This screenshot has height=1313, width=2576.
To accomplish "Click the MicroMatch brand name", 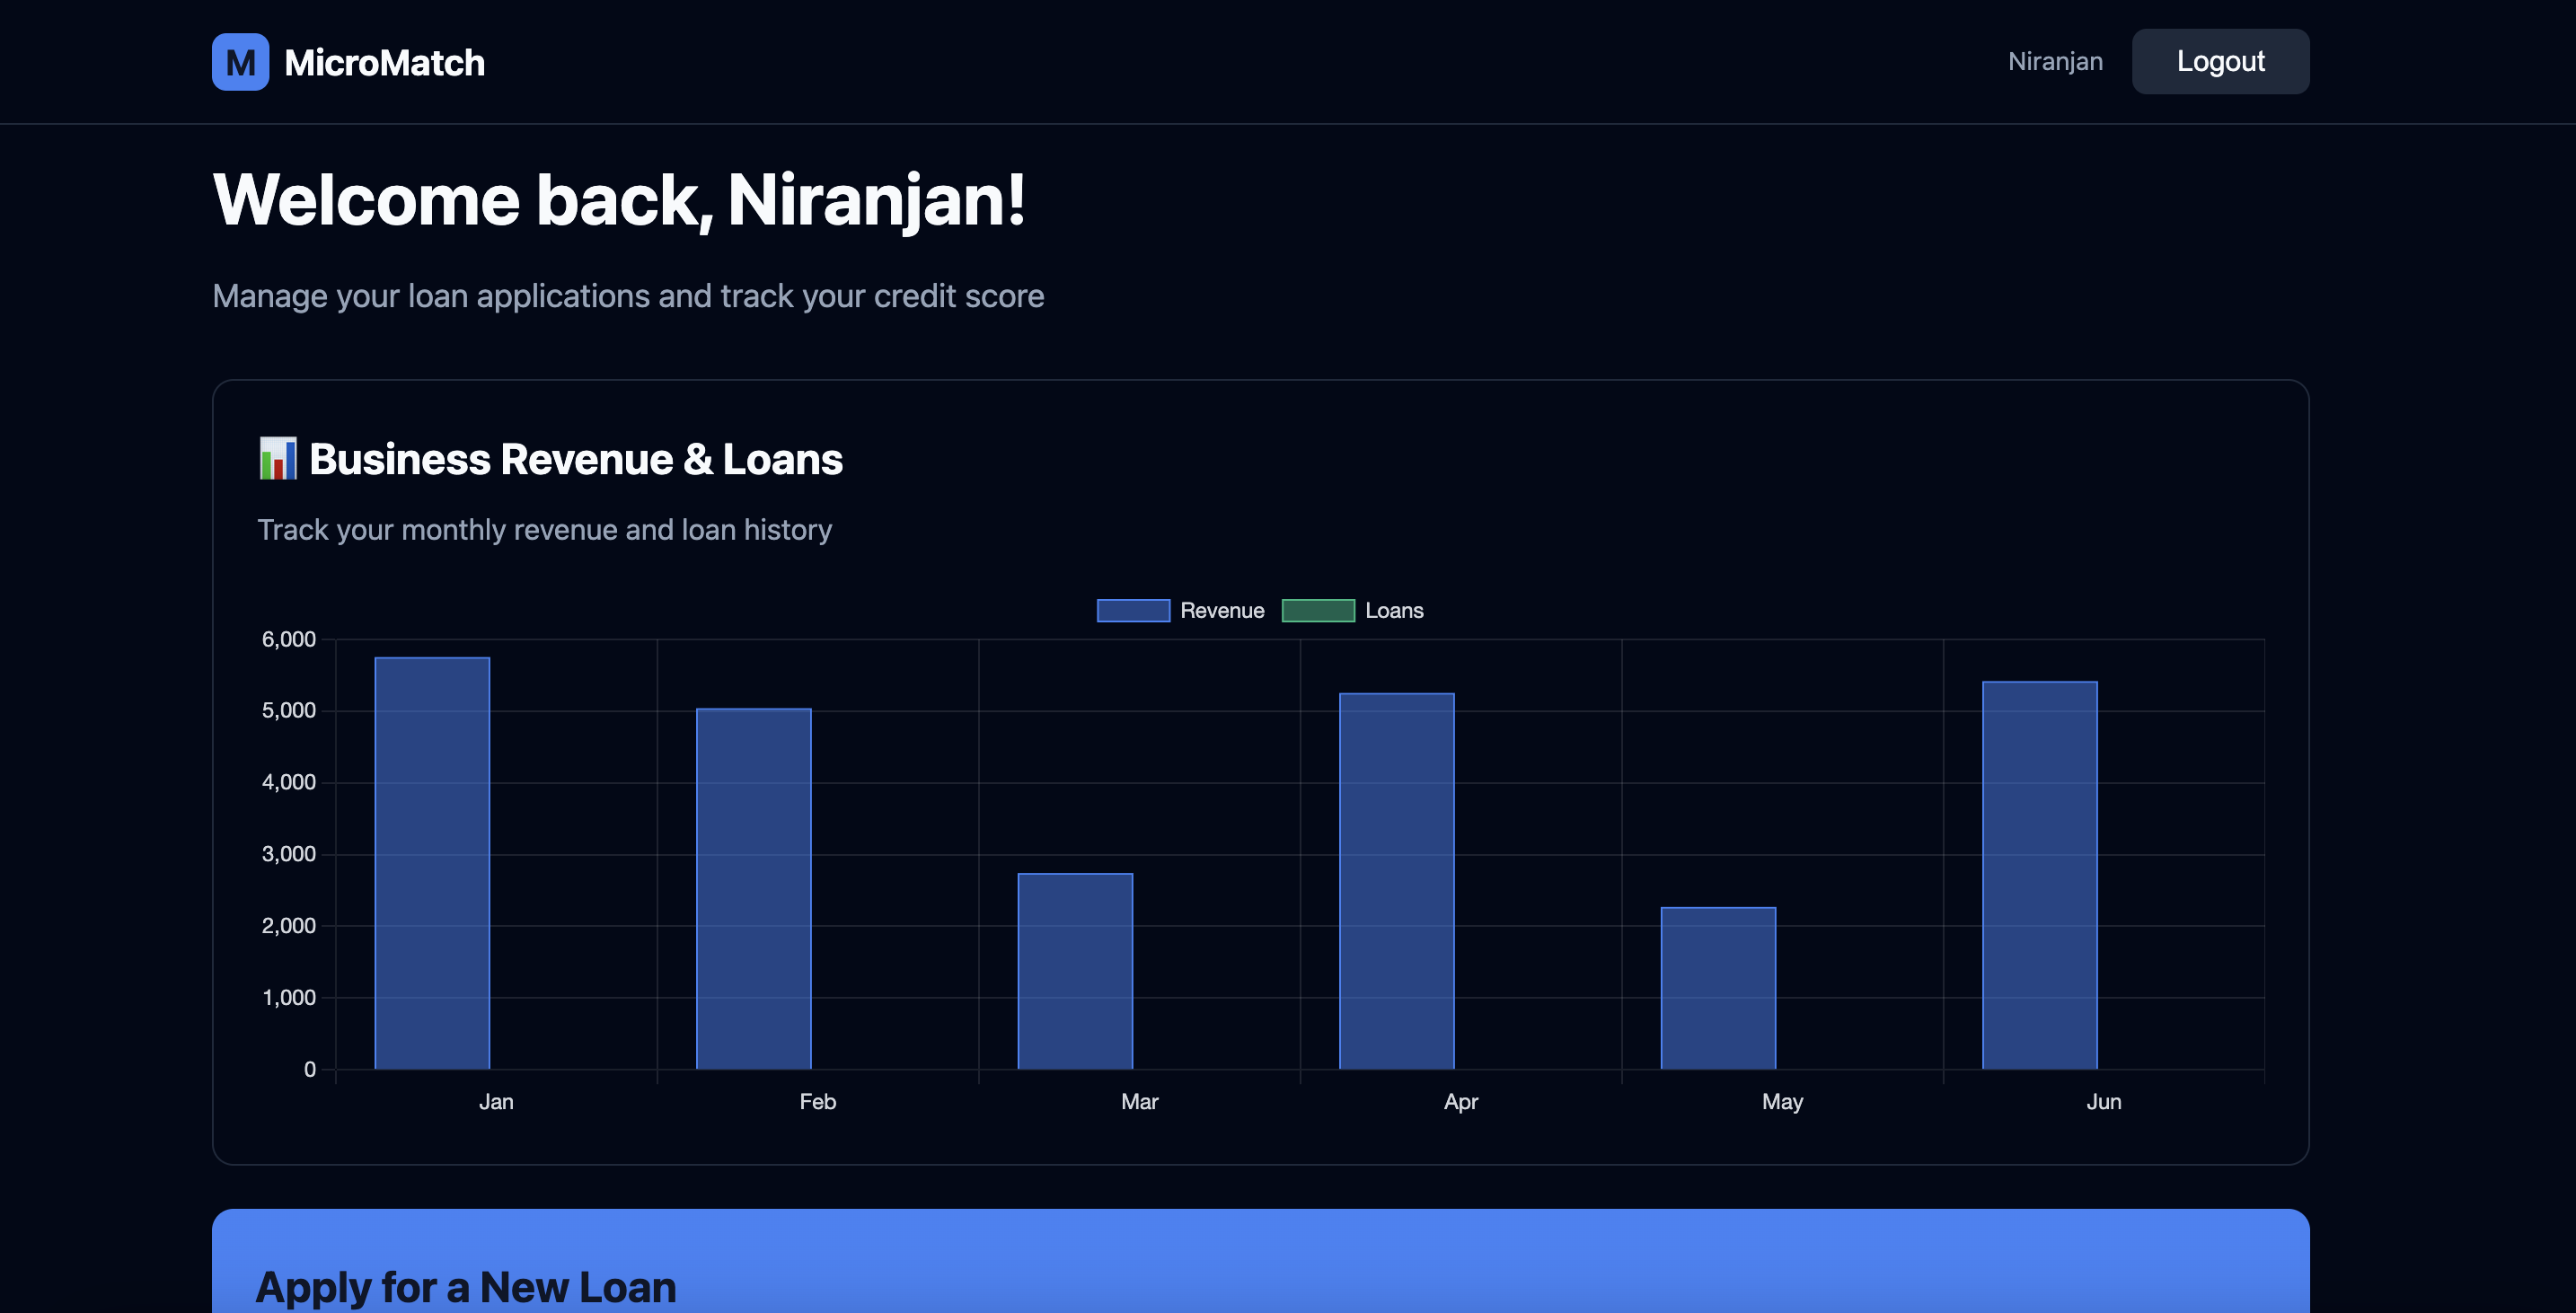I will click(384, 63).
